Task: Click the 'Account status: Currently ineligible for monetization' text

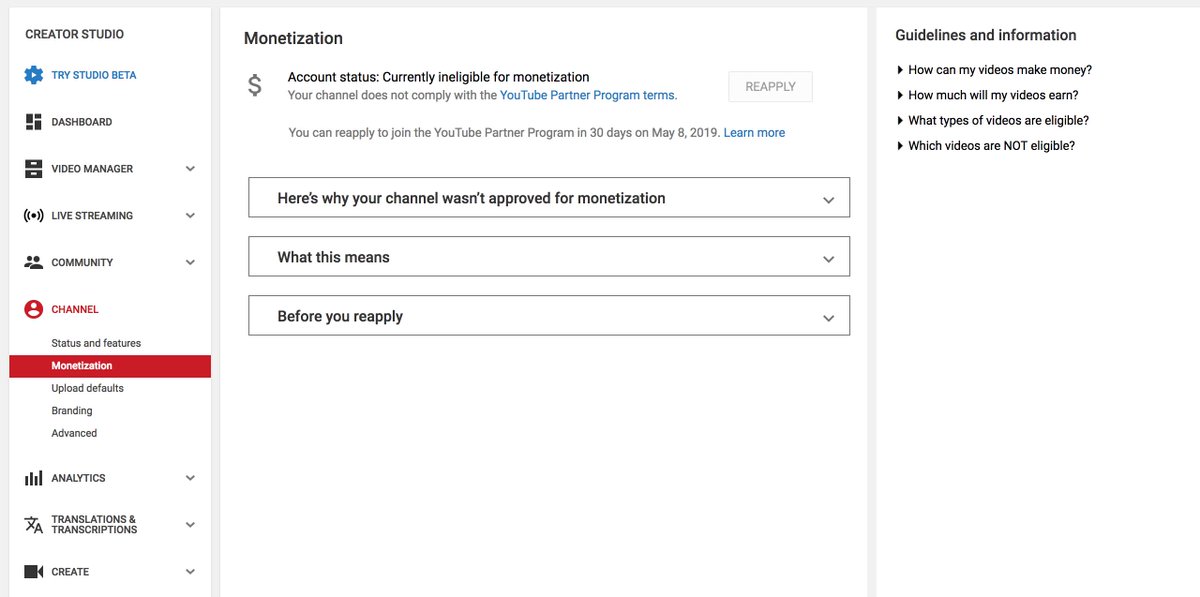Action: [438, 77]
